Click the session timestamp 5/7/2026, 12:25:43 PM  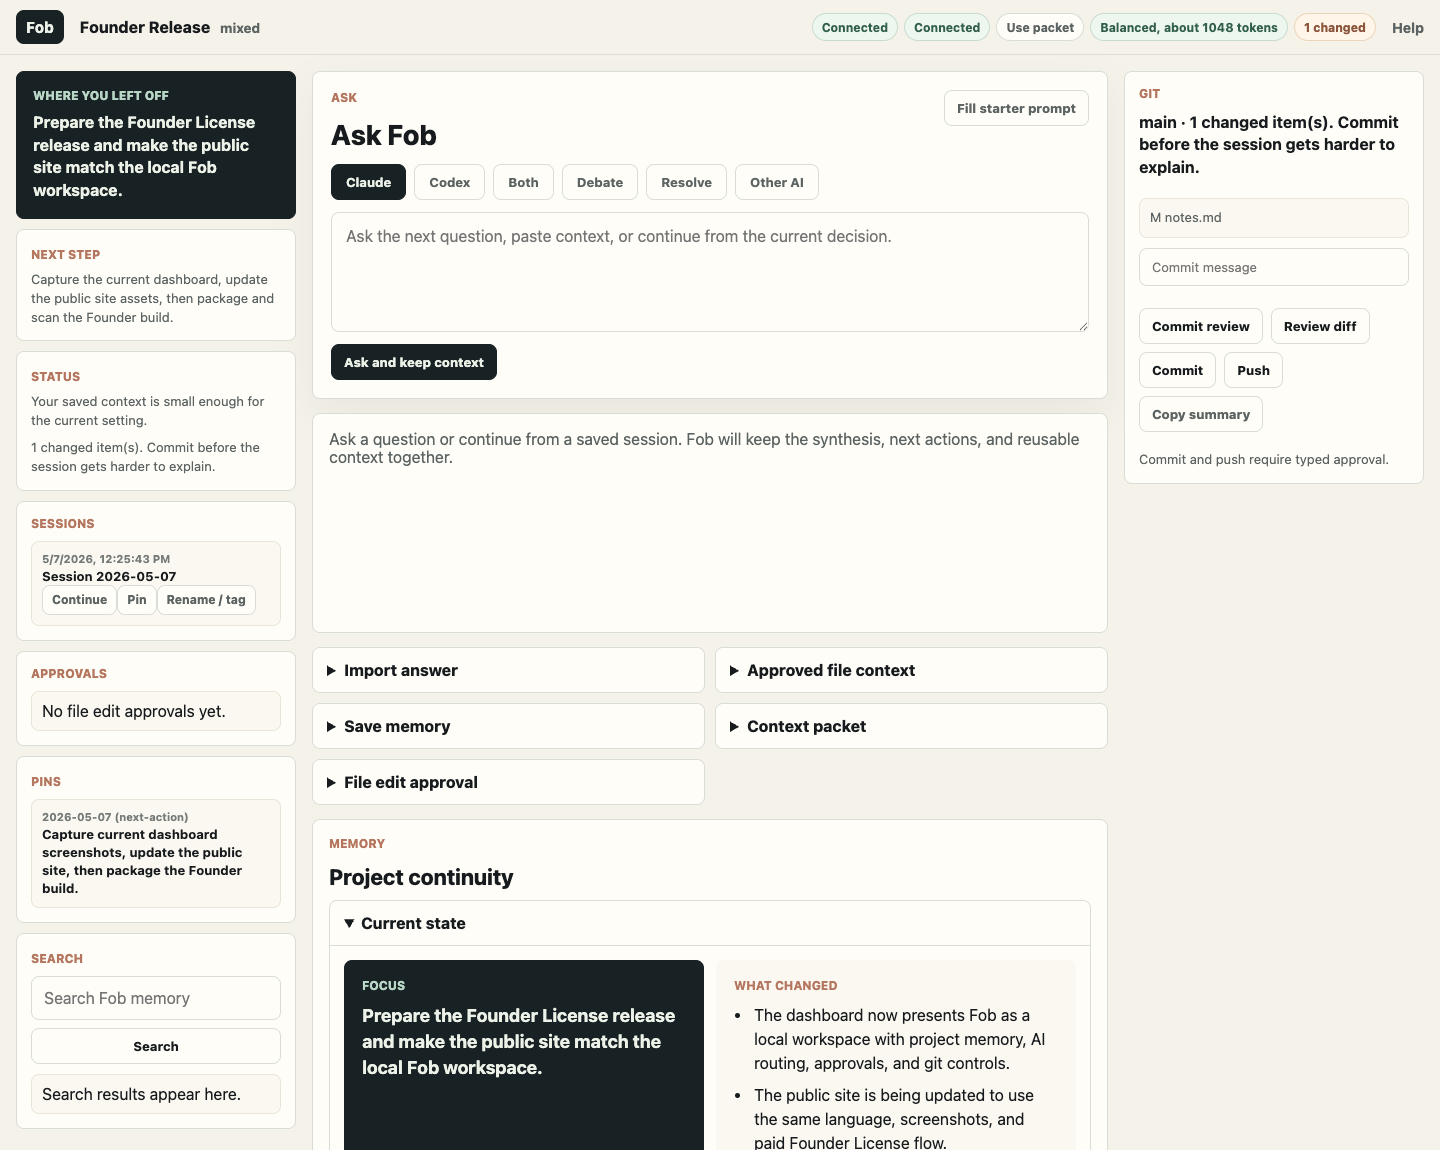tap(106, 559)
